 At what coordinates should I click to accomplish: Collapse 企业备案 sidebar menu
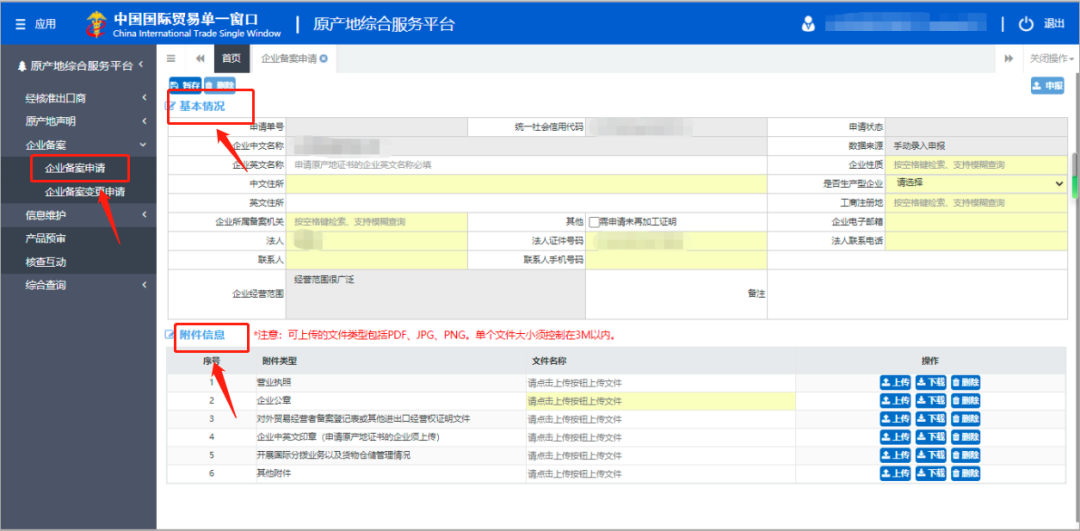coord(78,145)
